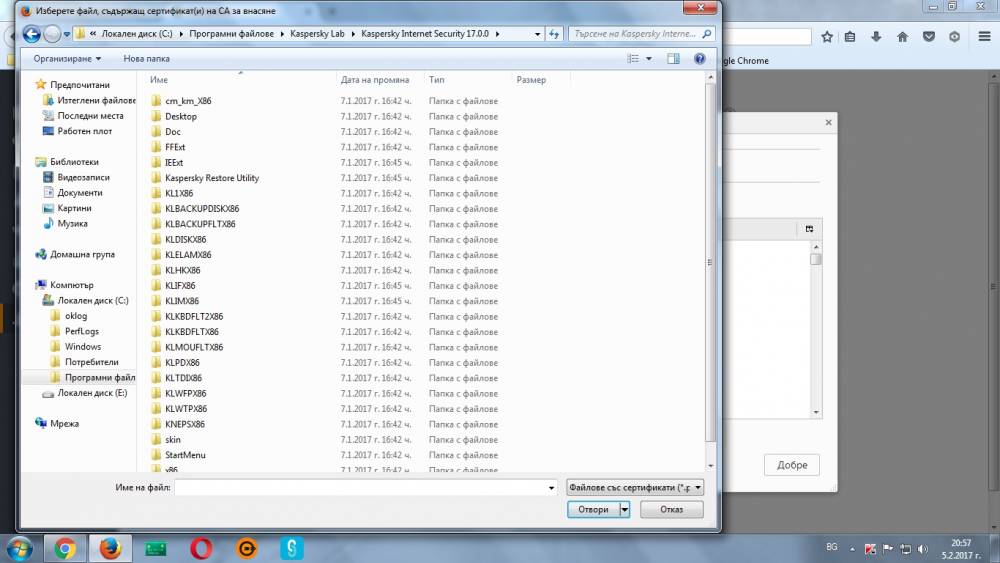
Task: Select Предпочитани in the navigation pane
Action: click(80, 85)
